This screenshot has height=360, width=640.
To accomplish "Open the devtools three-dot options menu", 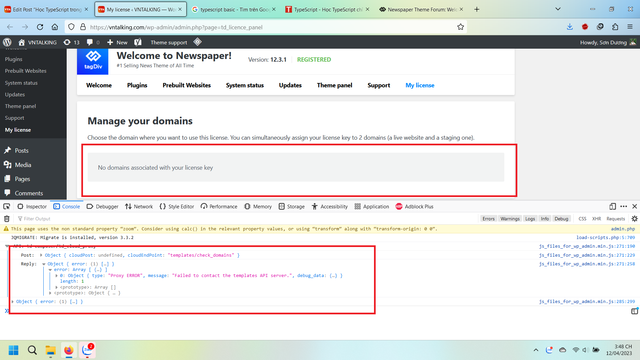I will point(623,207).
